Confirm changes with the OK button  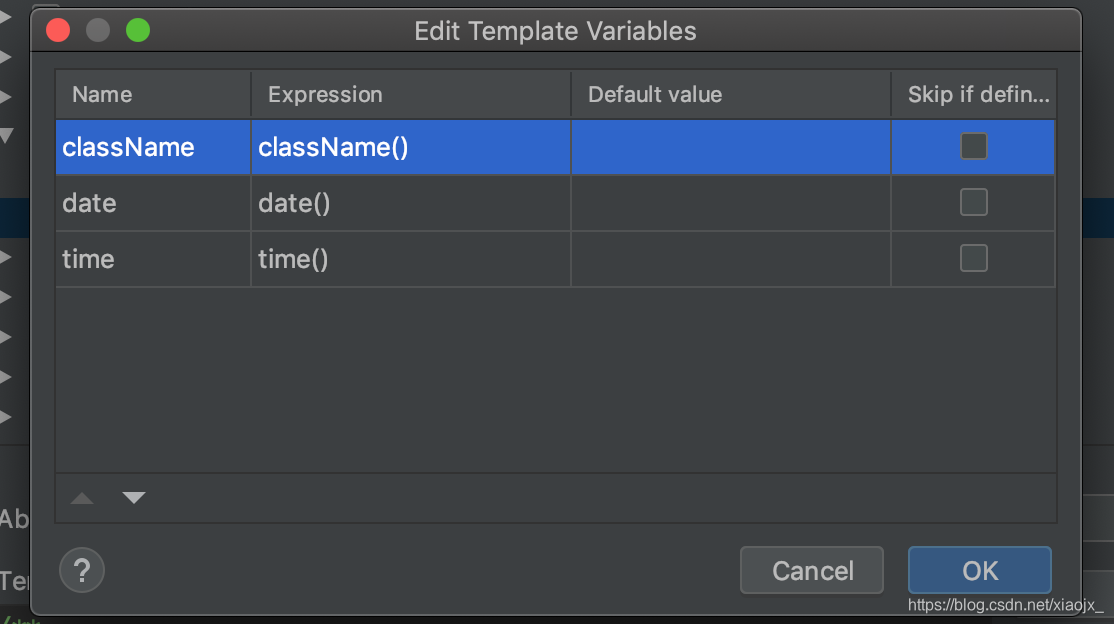tap(980, 570)
